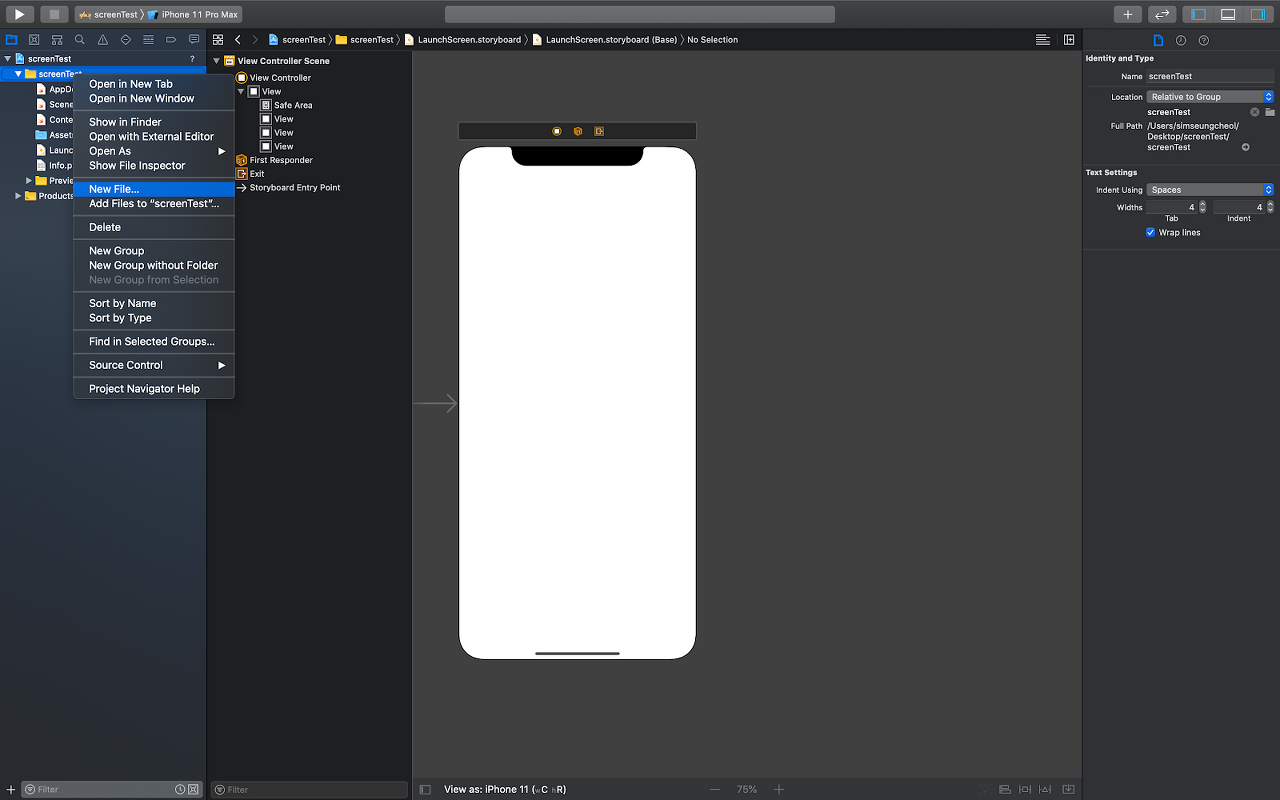This screenshot has width=1280, height=800.
Task: Choose Show File Inspector
Action: tap(154, 166)
